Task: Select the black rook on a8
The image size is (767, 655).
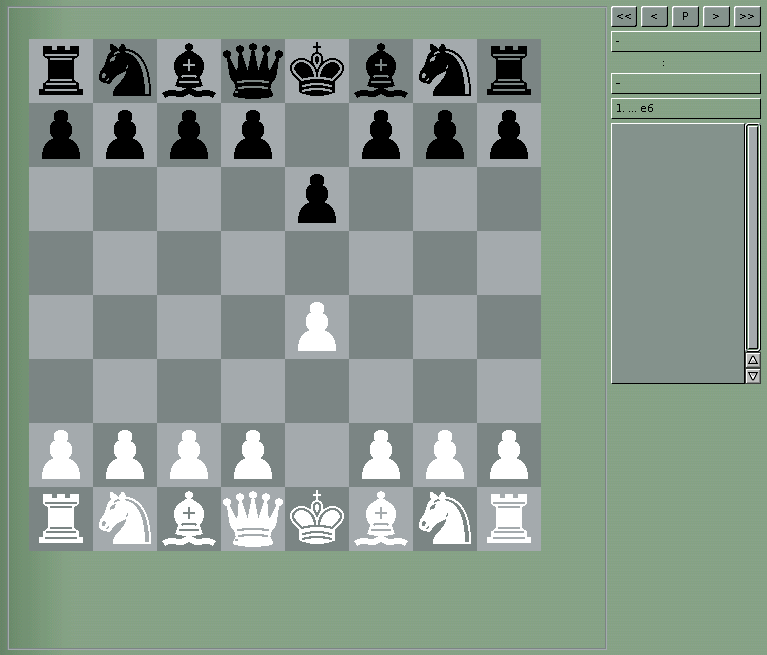Action: [x=61, y=71]
